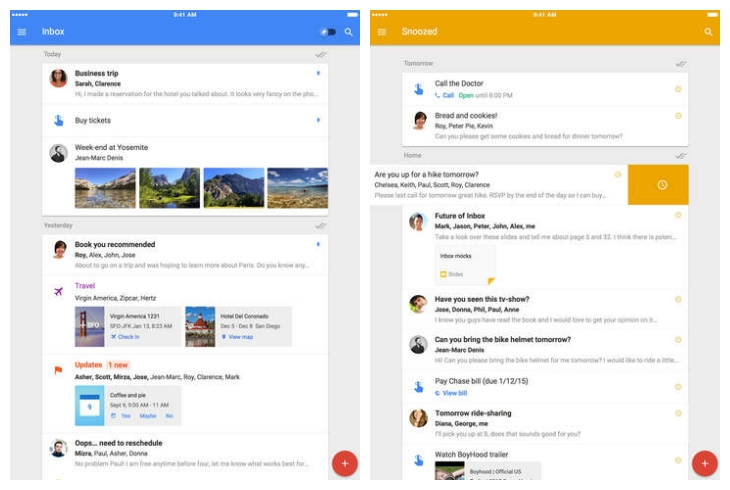Viewport: 730px width, 490px height.
Task: Open the Future of Inbox conversation
Action: click(x=460, y=216)
